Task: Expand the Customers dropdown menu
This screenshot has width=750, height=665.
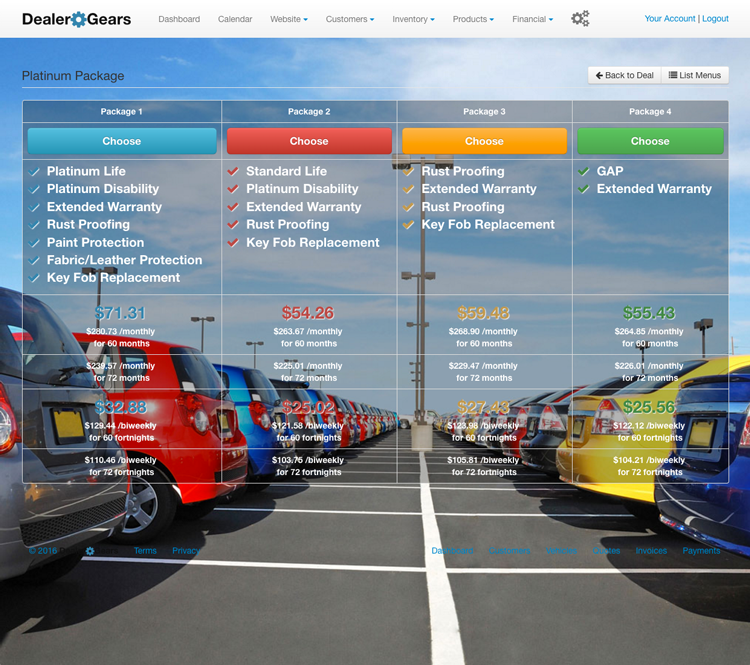Action: tap(350, 19)
